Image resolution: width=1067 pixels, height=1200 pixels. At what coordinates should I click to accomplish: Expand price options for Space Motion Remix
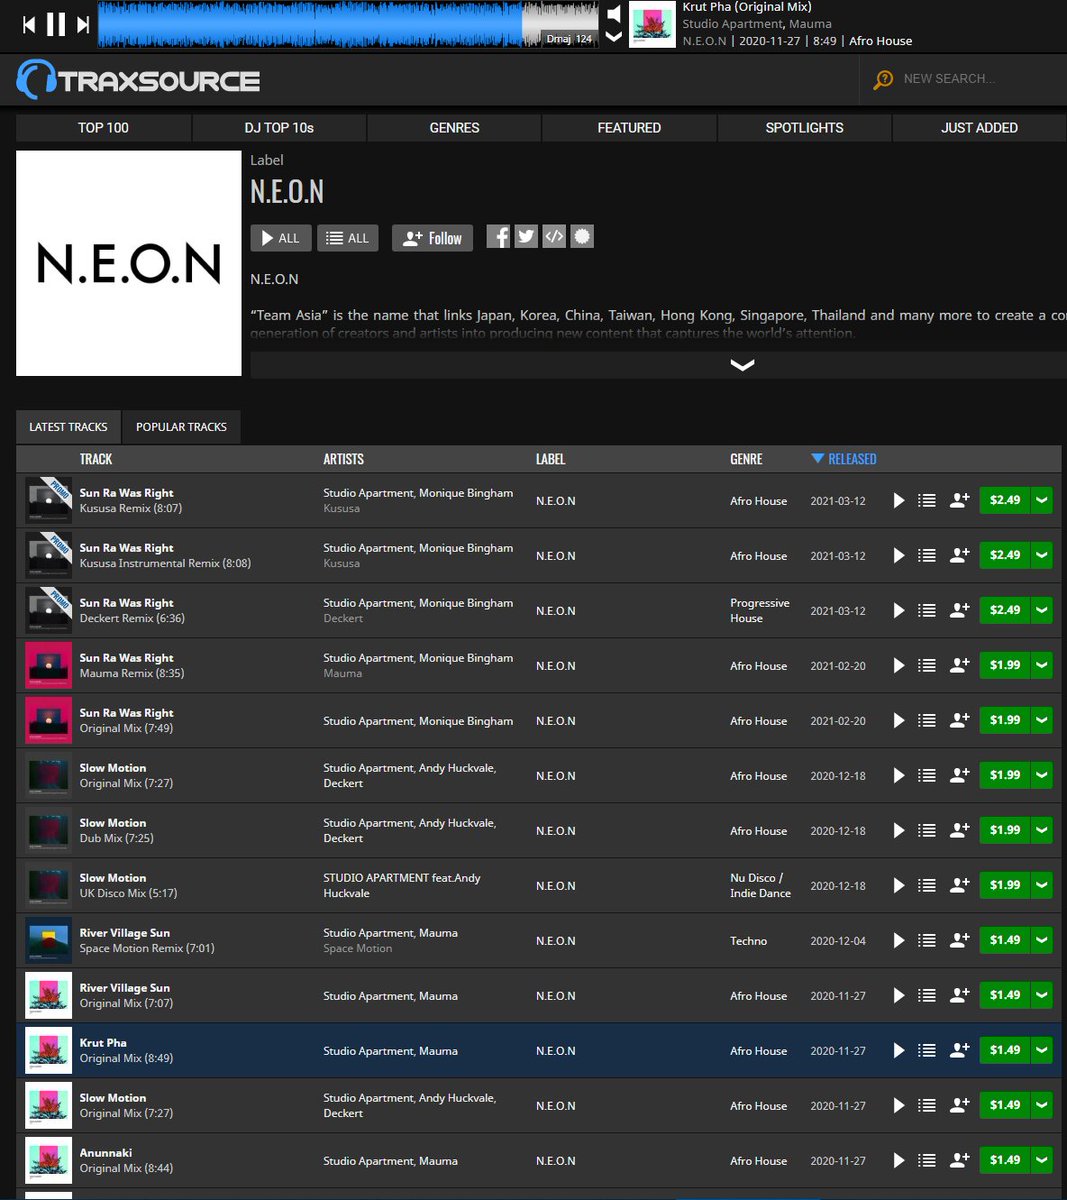pos(1042,940)
